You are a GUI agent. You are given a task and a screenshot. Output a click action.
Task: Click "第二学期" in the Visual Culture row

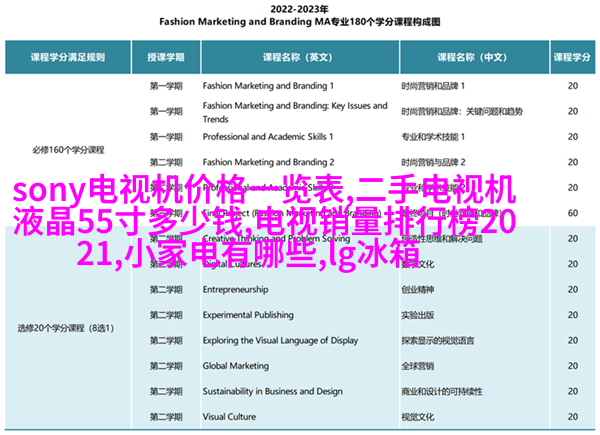coord(166,417)
